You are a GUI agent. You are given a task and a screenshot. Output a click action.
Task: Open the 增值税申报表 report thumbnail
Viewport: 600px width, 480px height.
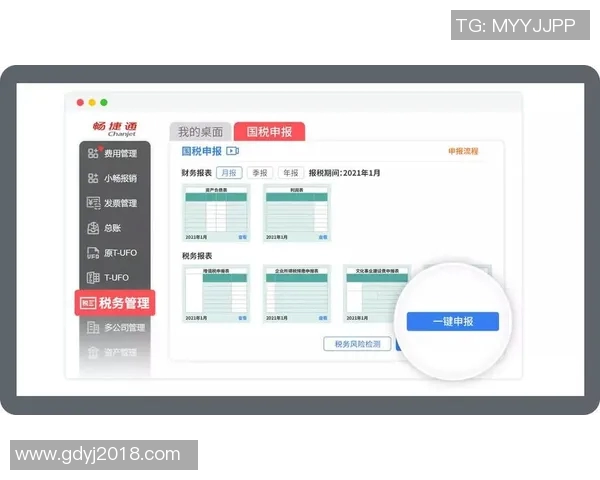(216, 294)
